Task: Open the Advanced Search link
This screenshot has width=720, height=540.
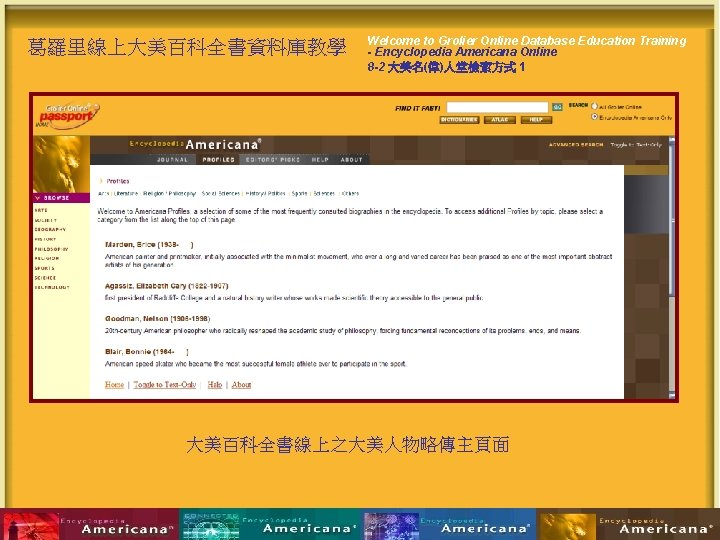Action: (576, 145)
